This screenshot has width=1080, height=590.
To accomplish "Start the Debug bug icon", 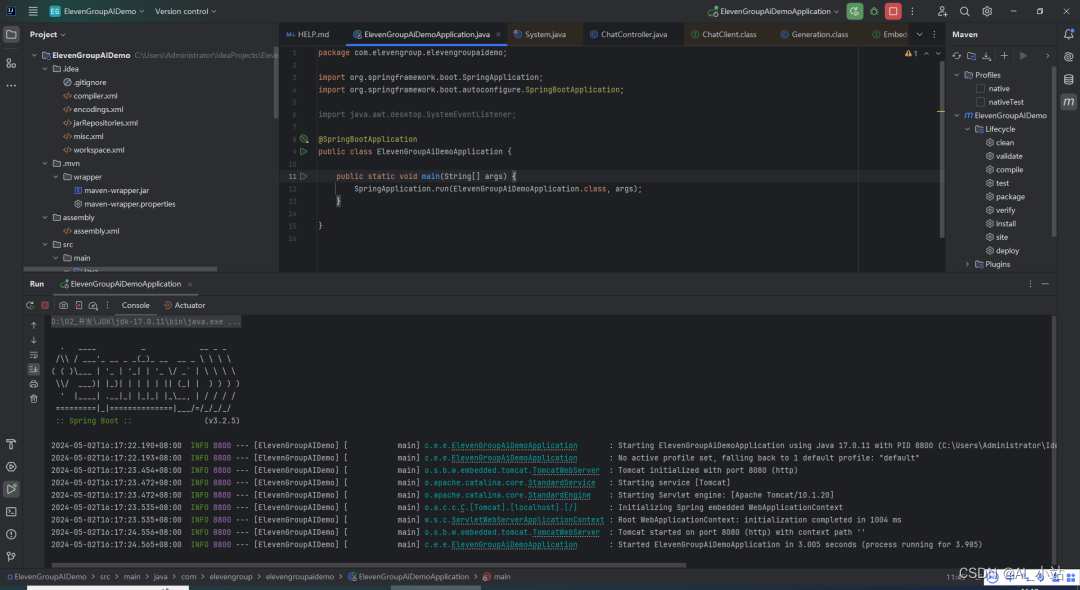I will 874,11.
